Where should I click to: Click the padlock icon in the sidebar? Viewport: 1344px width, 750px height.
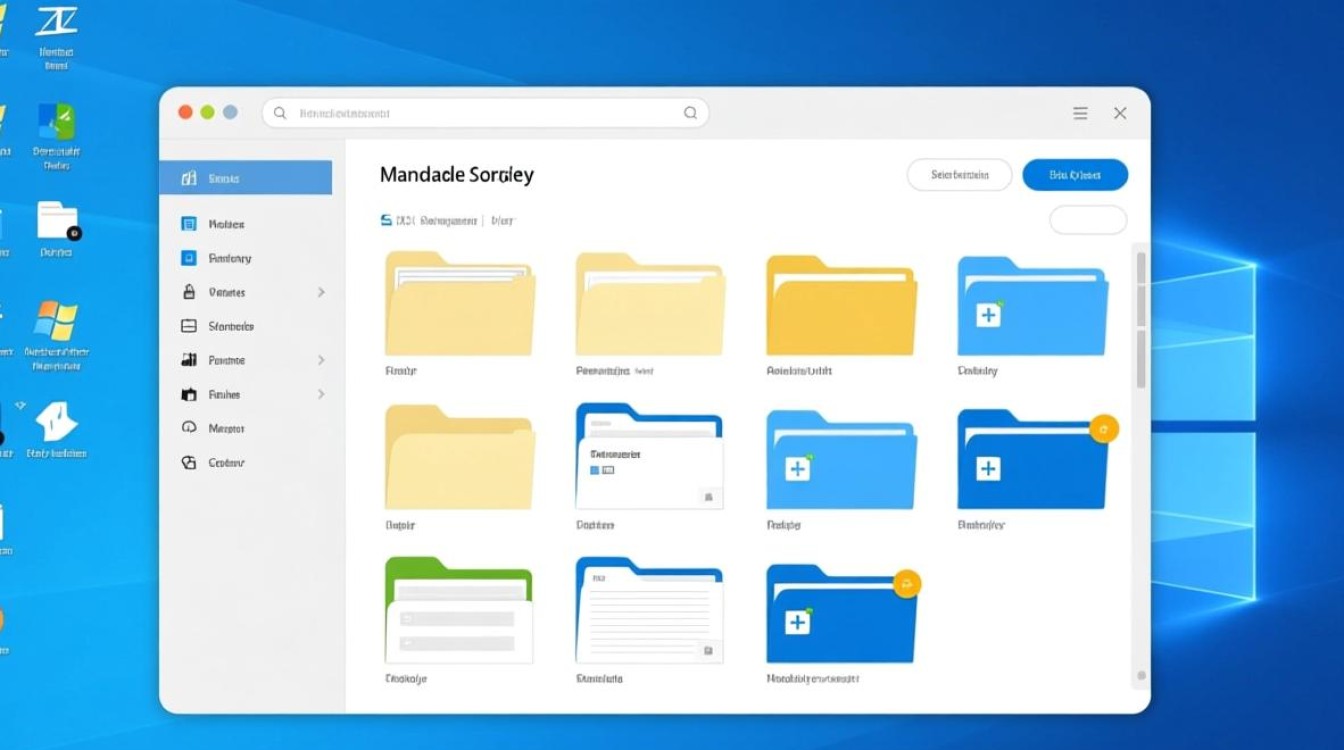click(189, 292)
